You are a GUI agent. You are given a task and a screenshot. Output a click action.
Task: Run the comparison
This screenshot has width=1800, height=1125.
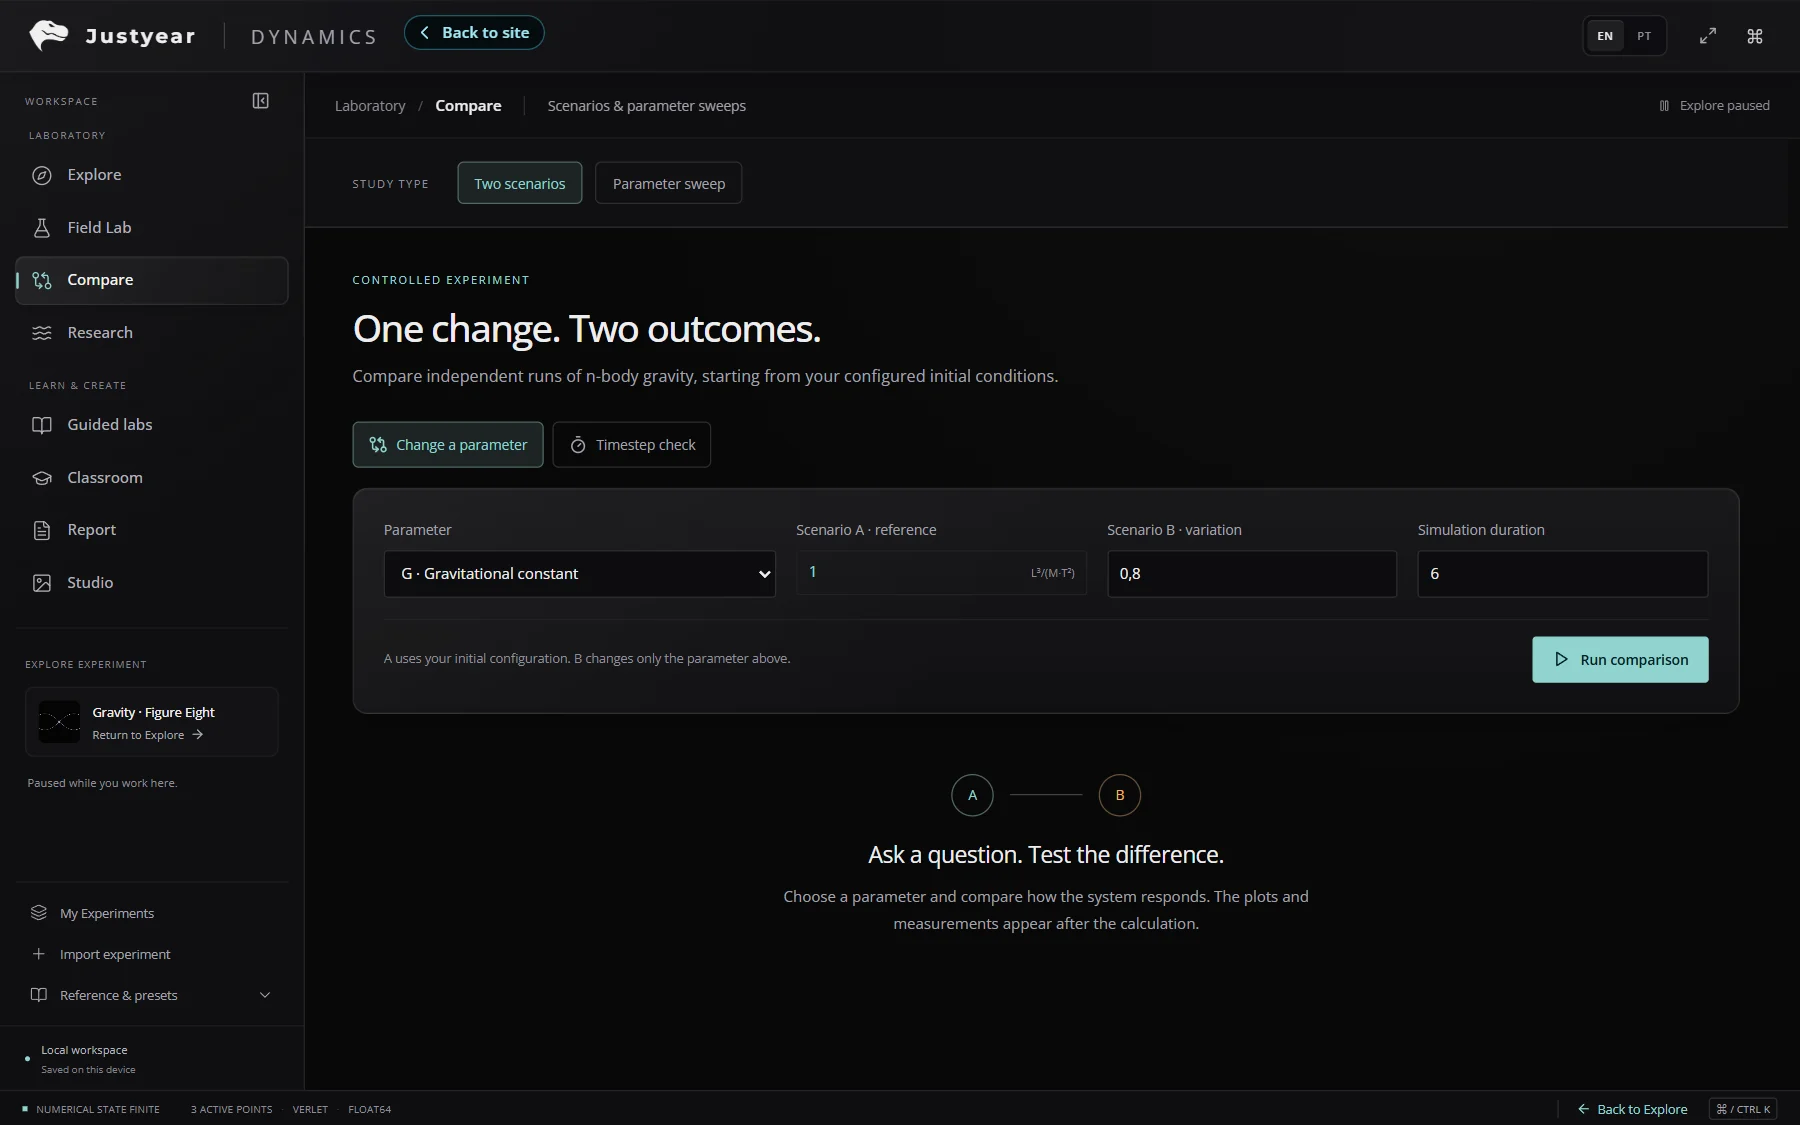(x=1620, y=660)
